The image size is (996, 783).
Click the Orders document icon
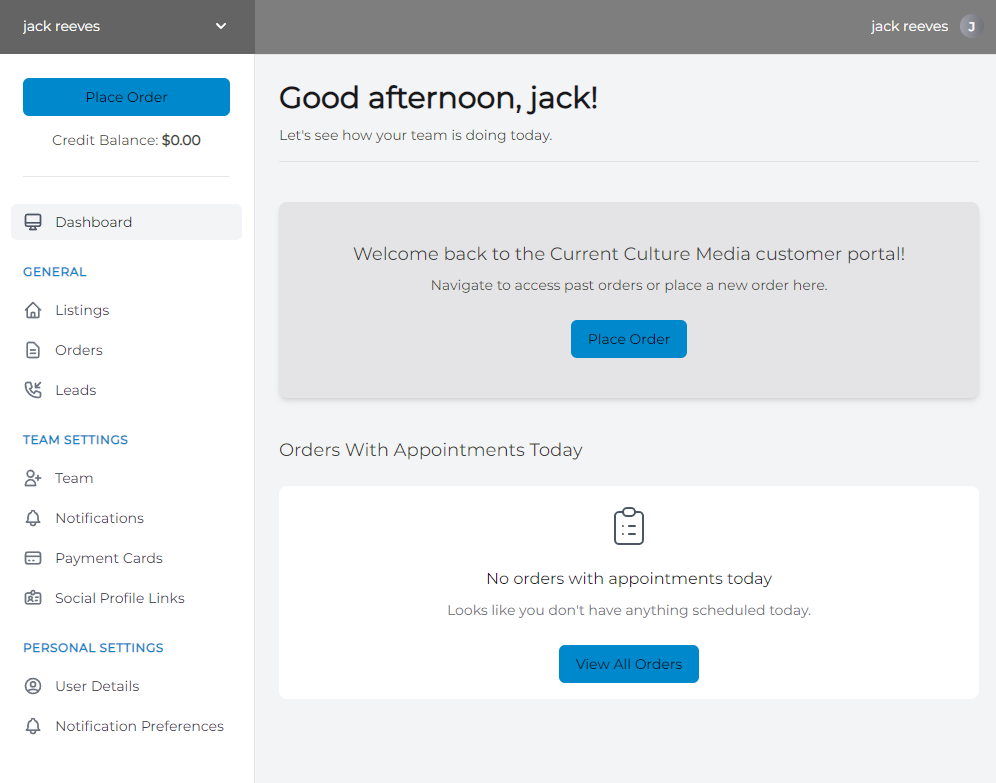(x=33, y=350)
